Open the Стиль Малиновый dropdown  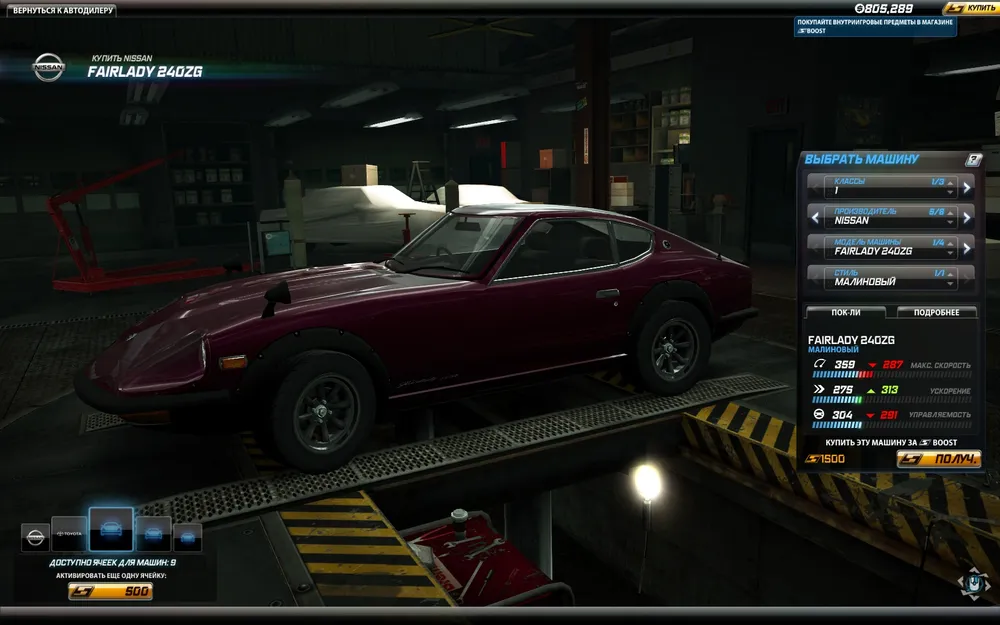890,277
